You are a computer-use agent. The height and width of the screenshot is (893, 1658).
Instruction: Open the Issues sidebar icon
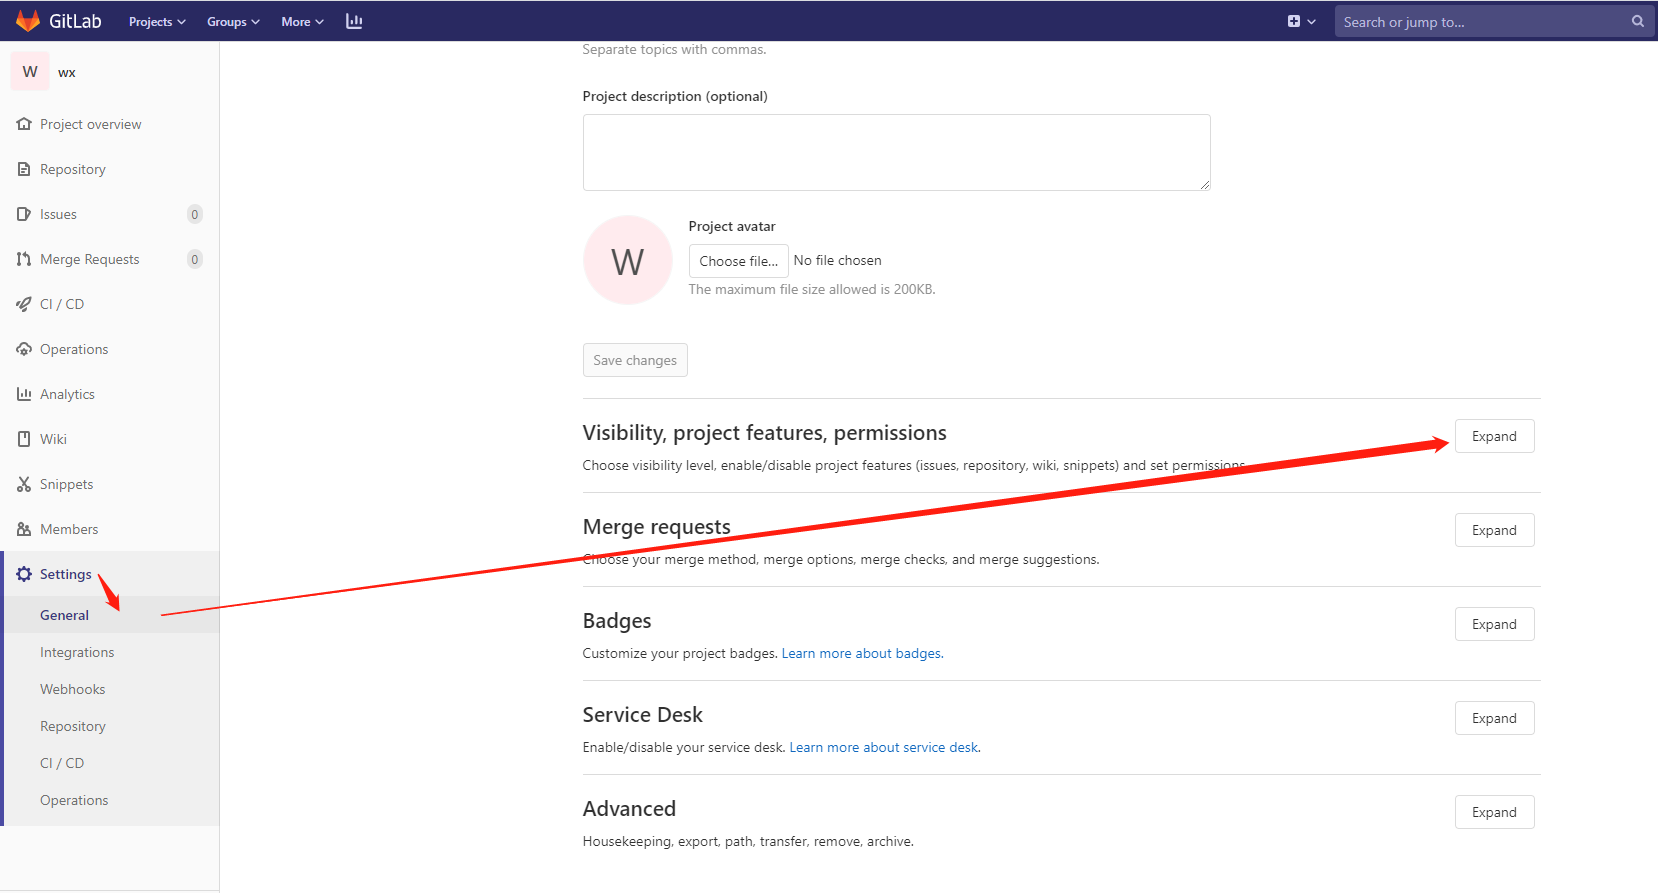click(x=24, y=213)
